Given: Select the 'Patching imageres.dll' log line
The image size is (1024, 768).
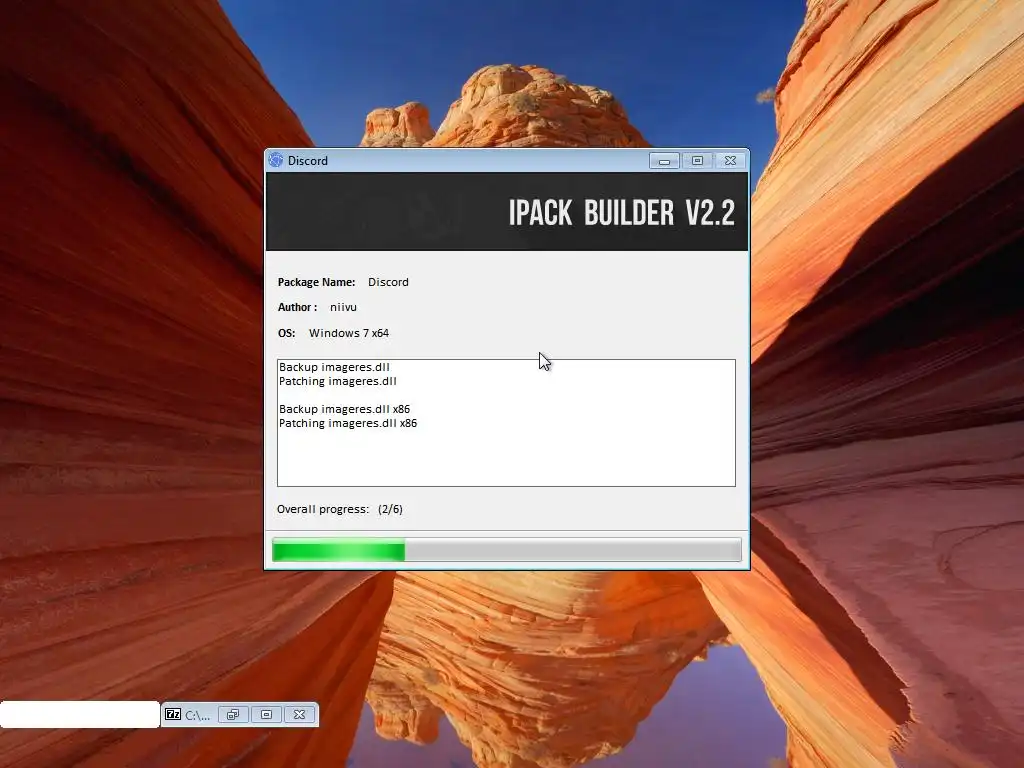Looking at the screenshot, I should coord(338,381).
